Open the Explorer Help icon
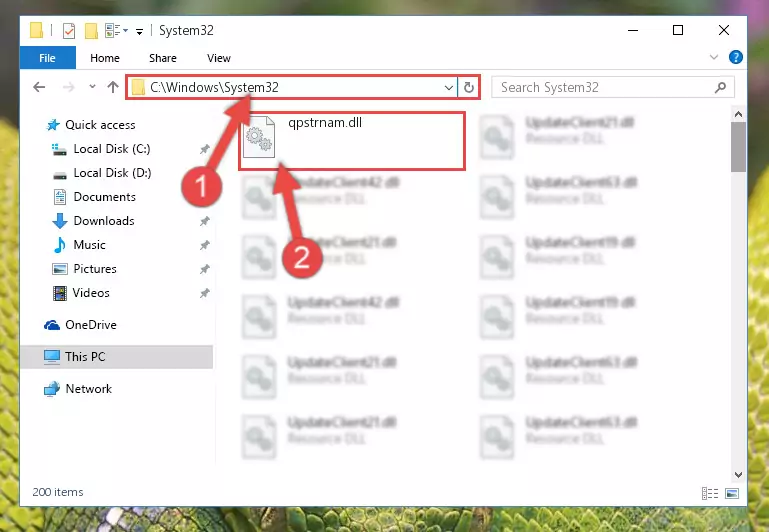 click(735, 57)
